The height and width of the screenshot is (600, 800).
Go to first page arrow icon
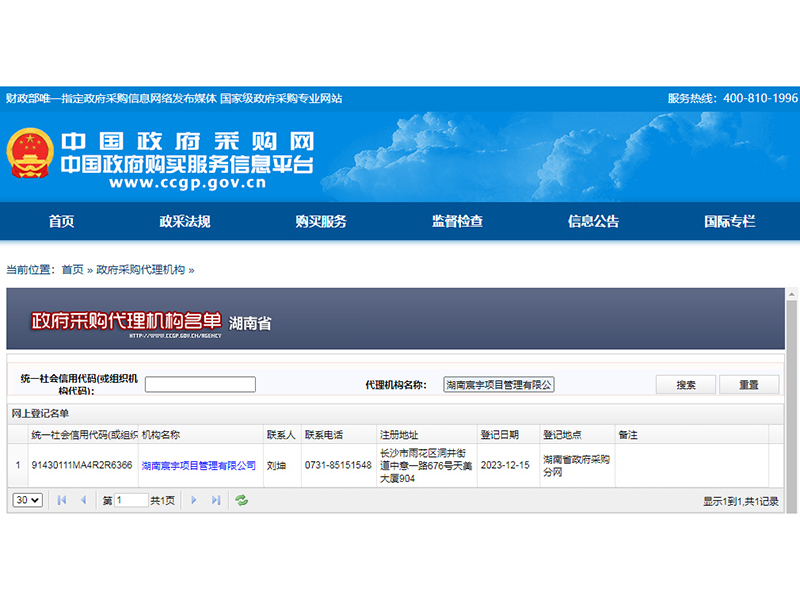click(62, 501)
